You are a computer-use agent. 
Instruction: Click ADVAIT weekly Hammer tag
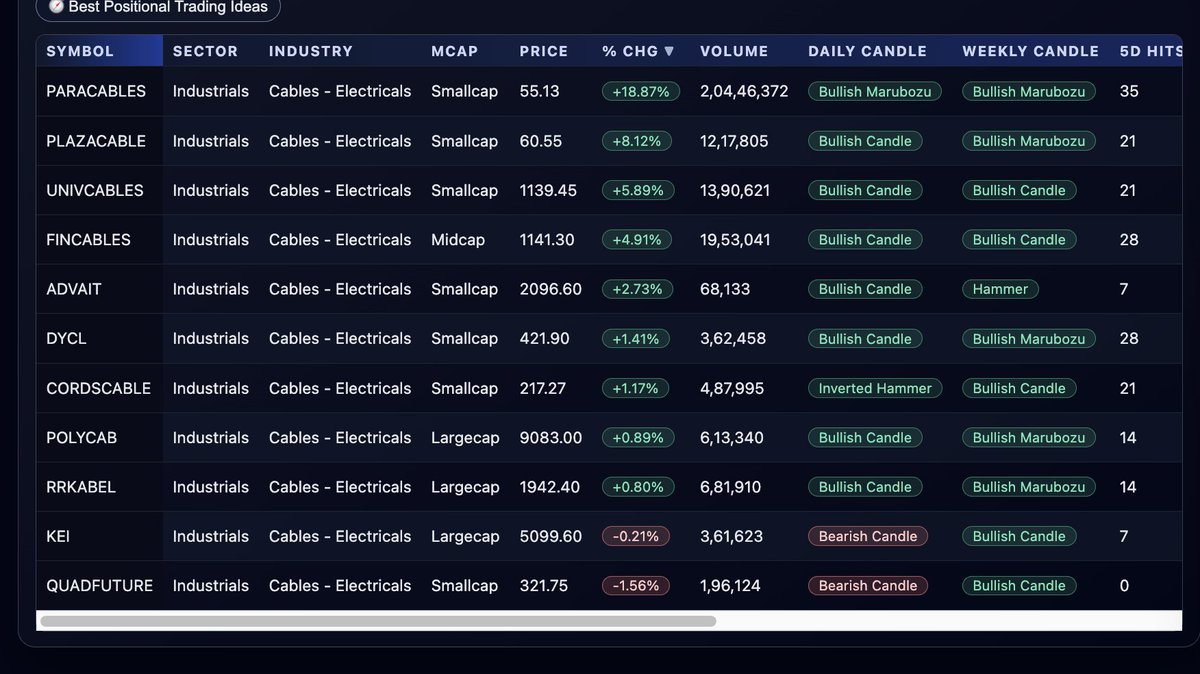(1000, 289)
